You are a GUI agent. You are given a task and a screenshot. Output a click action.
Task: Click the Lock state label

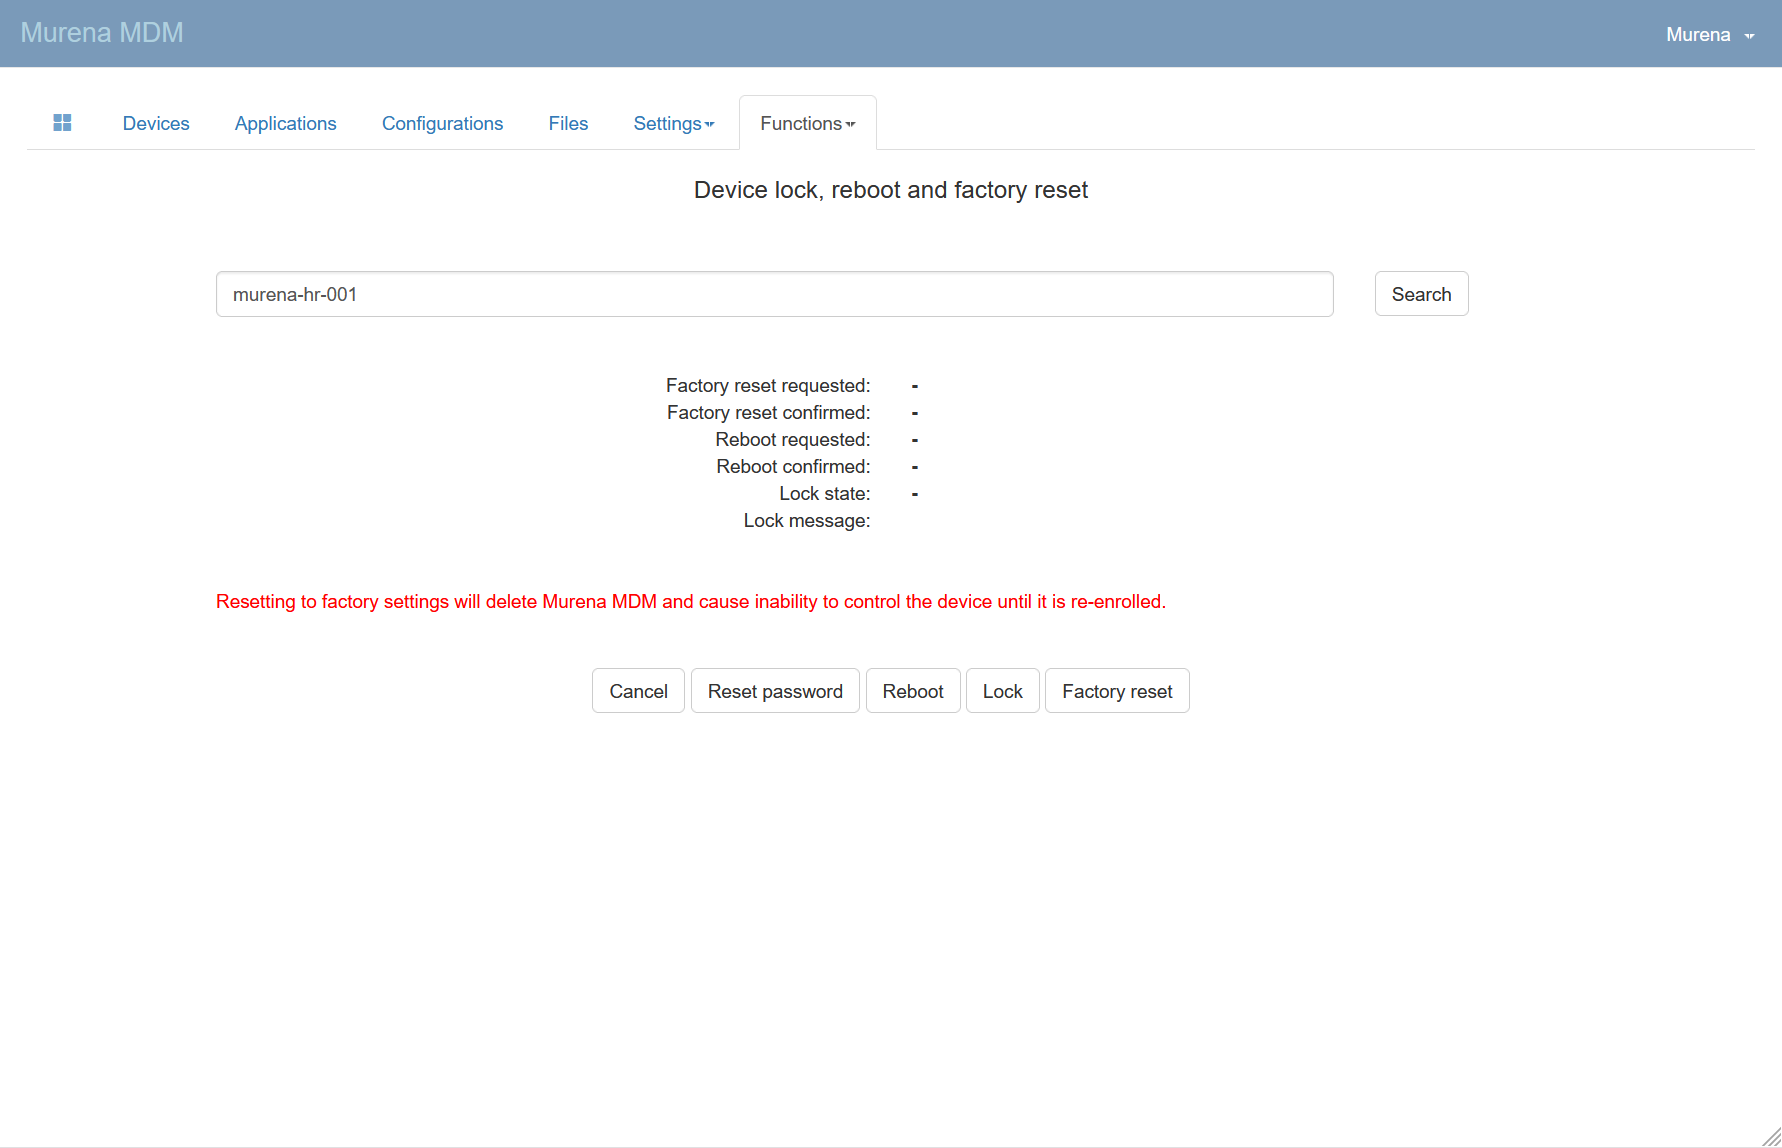click(824, 494)
